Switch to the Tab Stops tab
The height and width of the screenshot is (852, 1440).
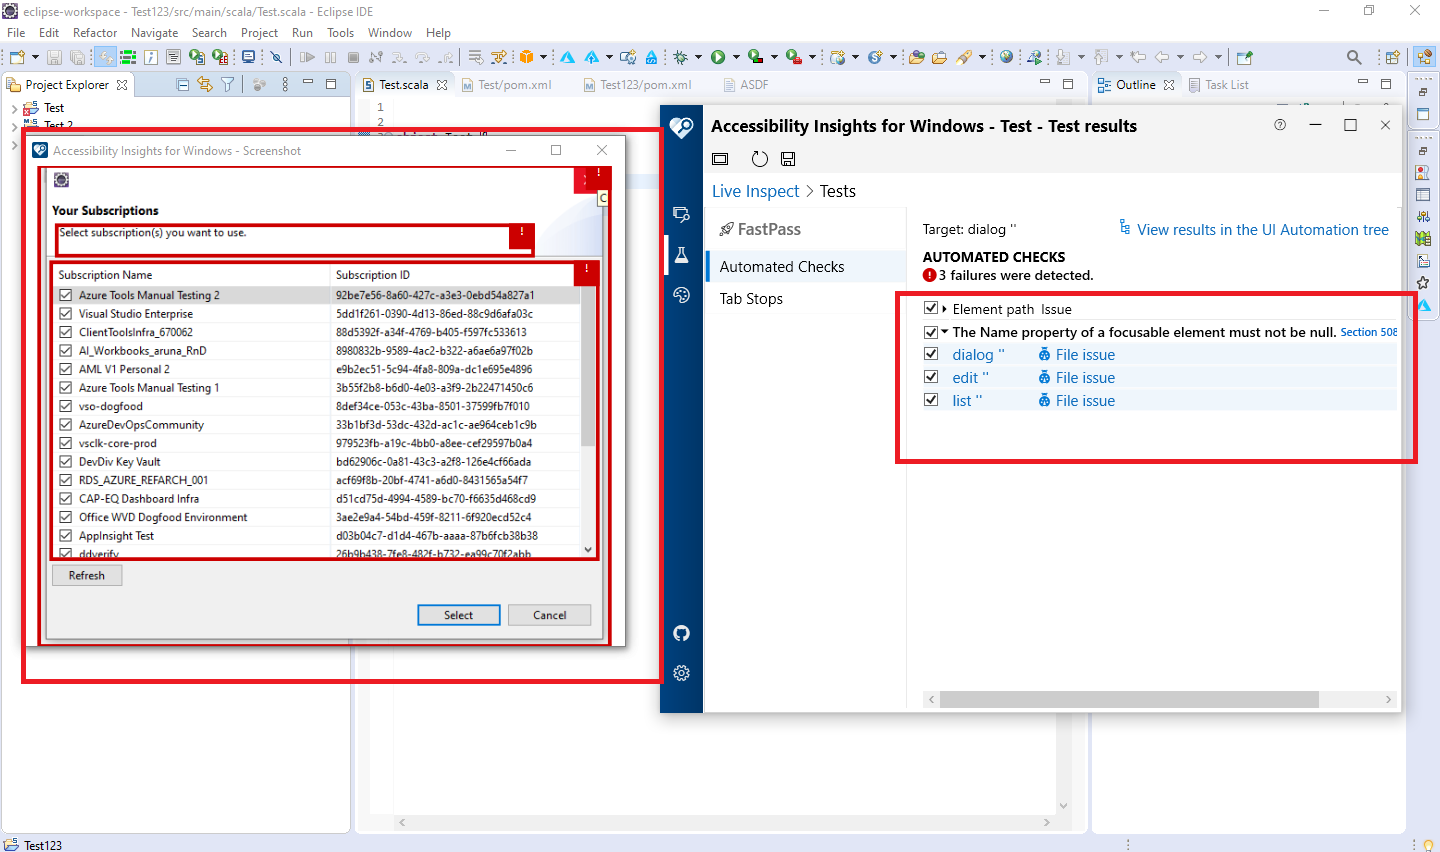pyautogui.click(x=751, y=298)
